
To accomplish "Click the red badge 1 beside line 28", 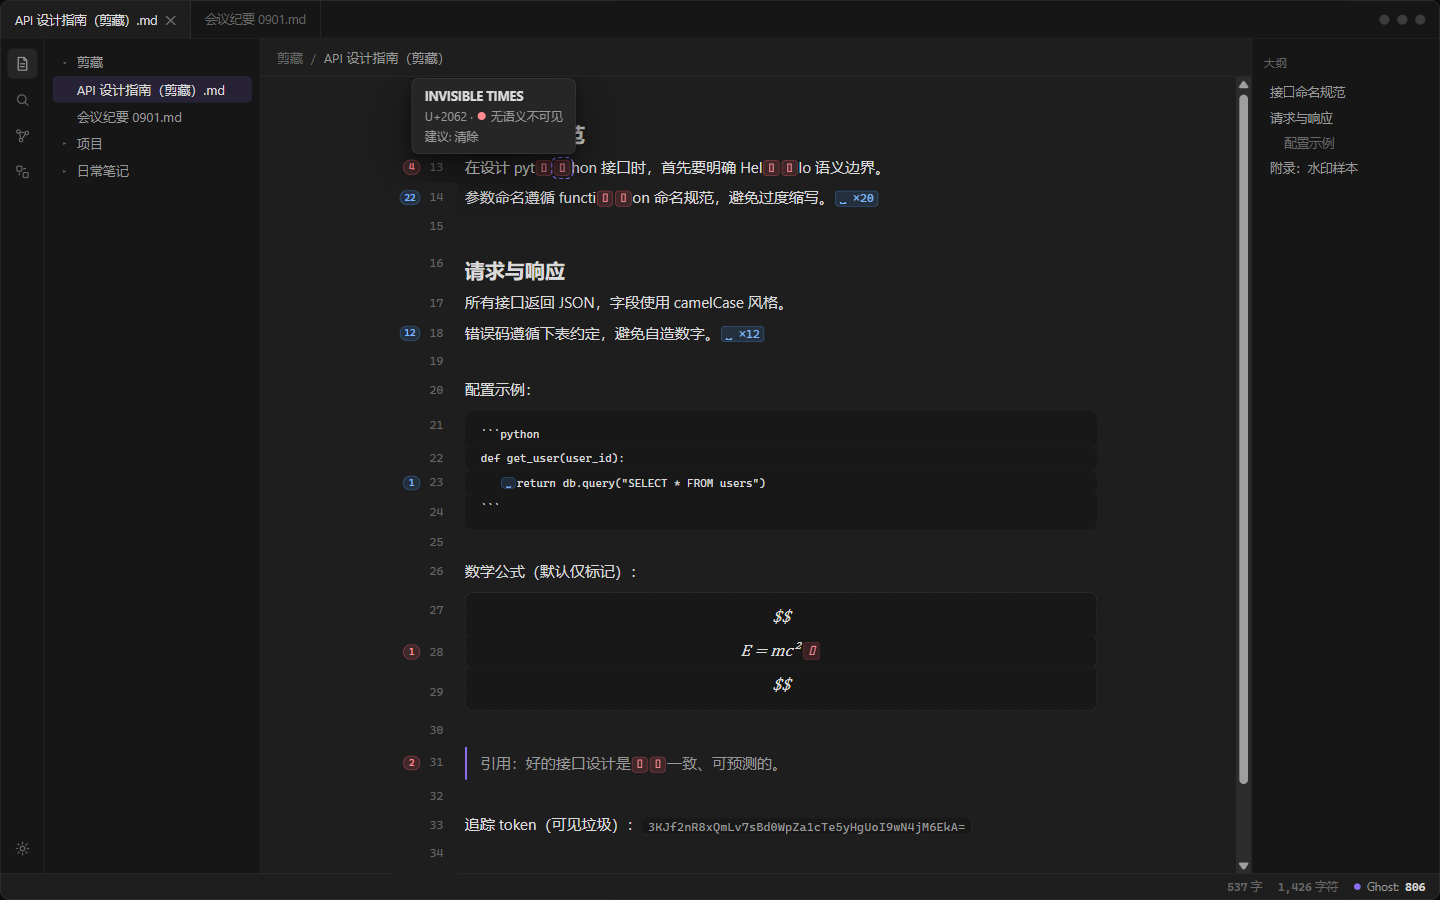I will point(411,651).
